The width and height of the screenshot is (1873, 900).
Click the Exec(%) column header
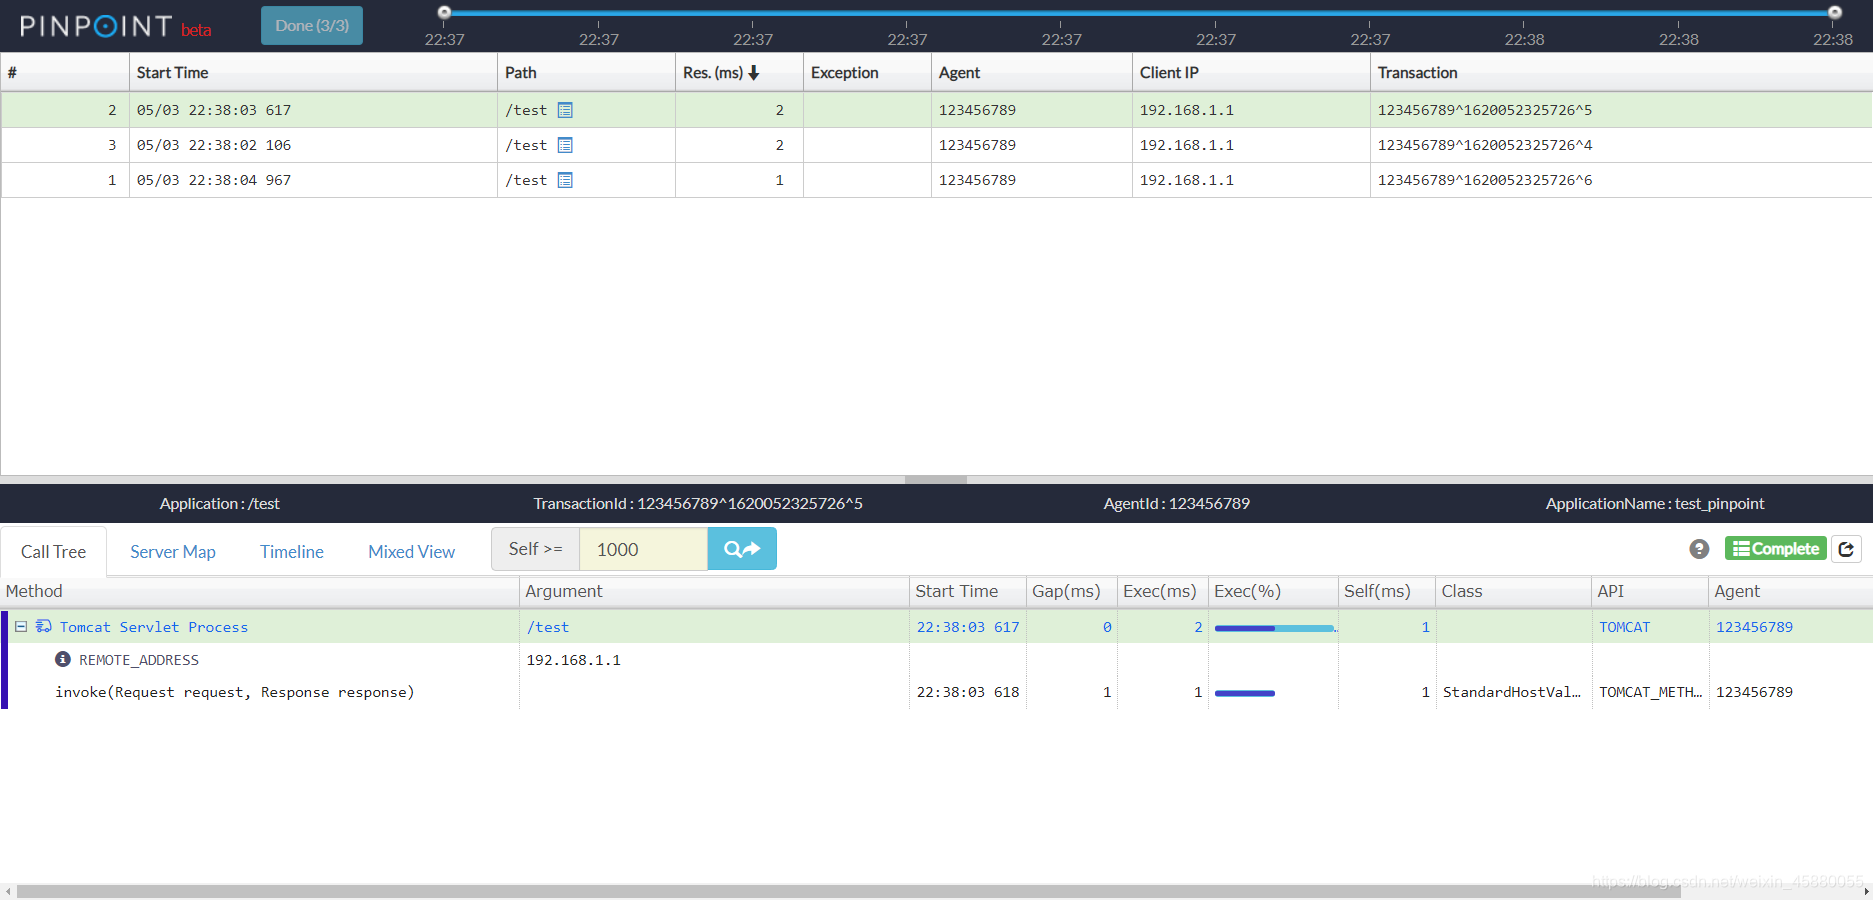(x=1274, y=591)
